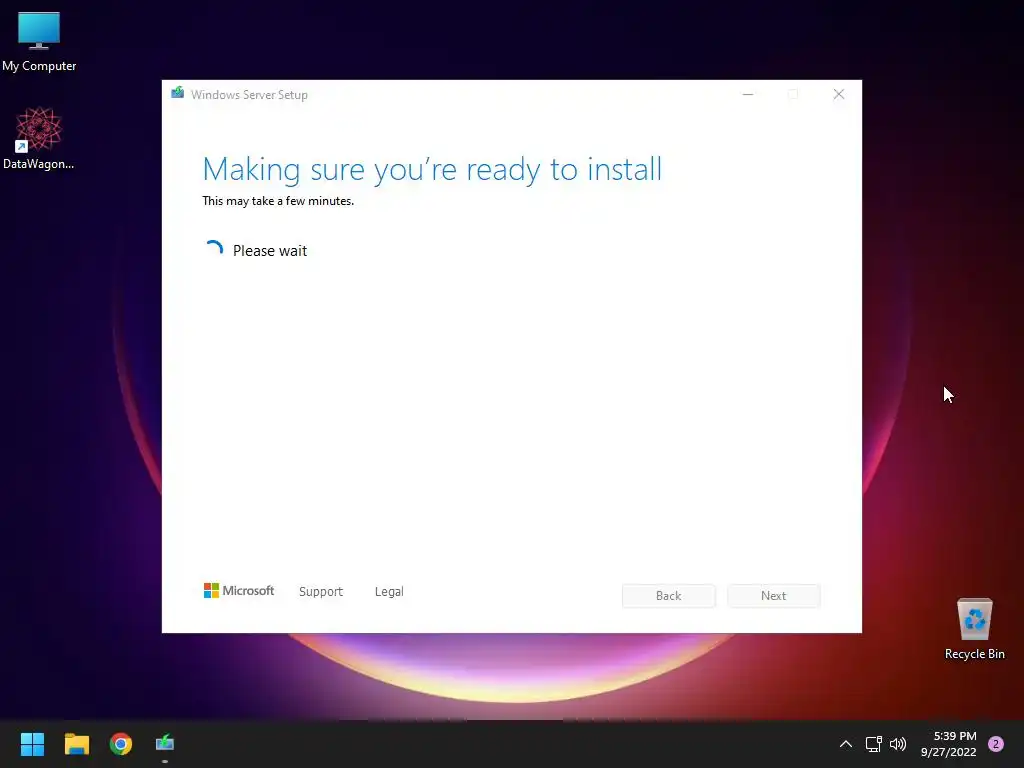Screen dimensions: 1024x768
Task: Open the Recycle Bin on desktop
Action: click(x=974, y=629)
